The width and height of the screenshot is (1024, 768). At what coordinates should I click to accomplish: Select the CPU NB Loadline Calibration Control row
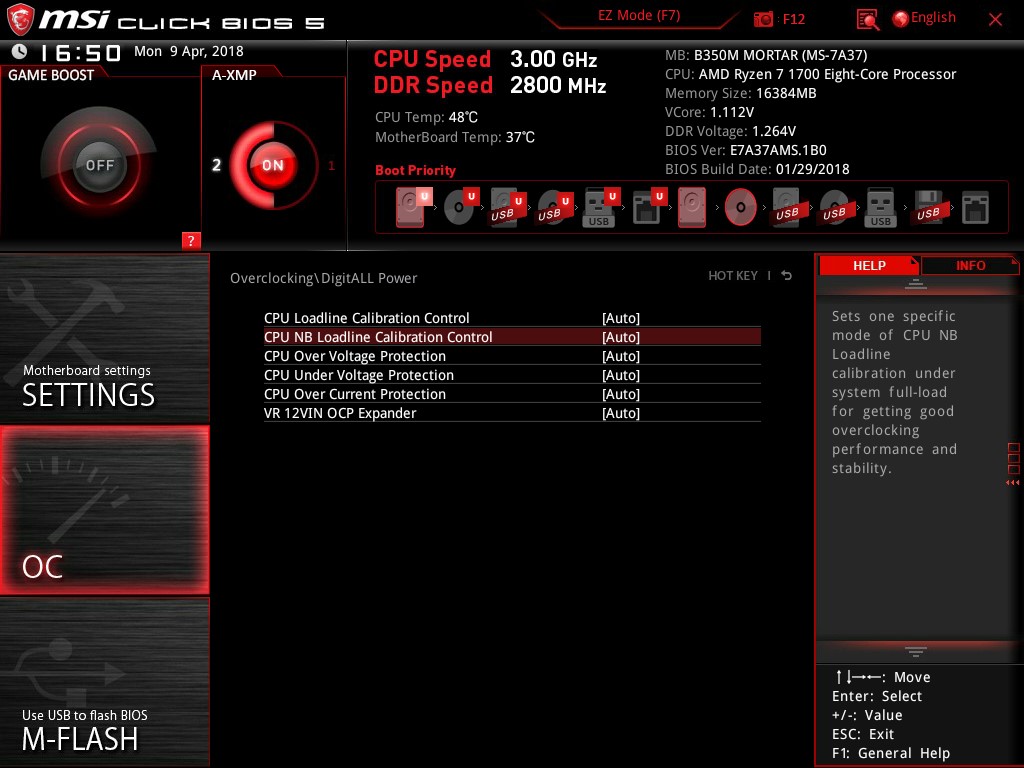(512, 337)
